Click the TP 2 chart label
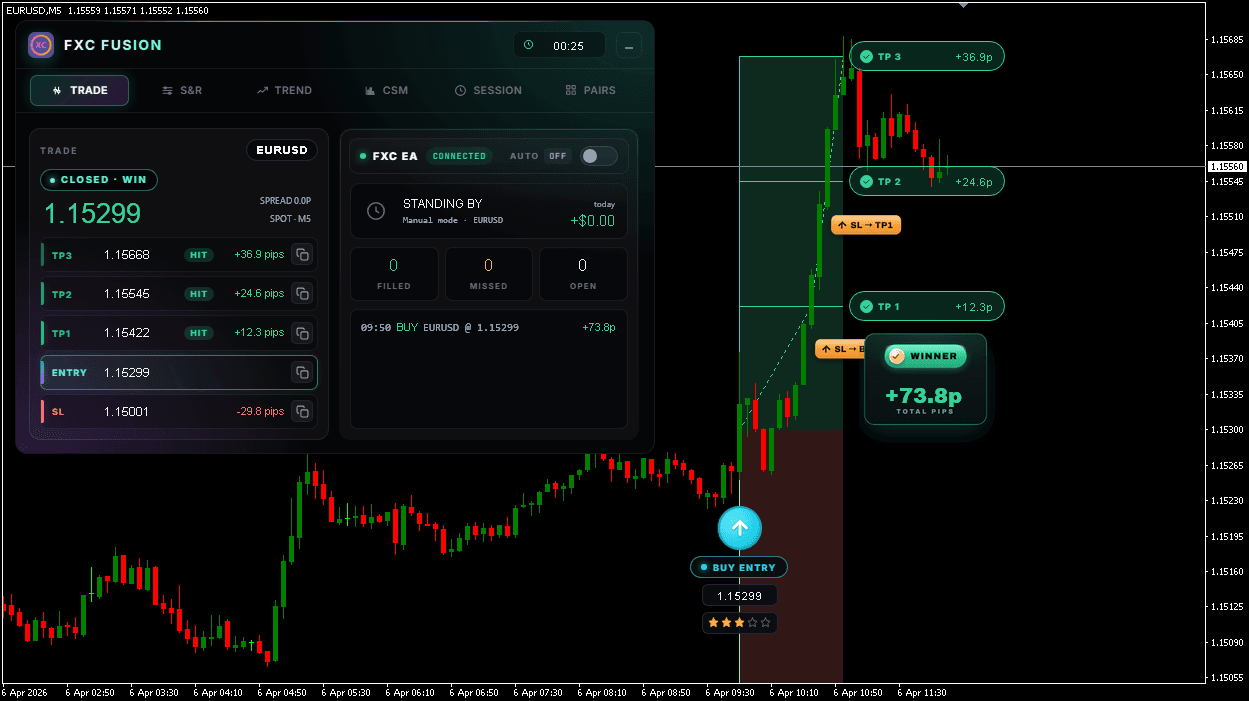 pos(926,182)
